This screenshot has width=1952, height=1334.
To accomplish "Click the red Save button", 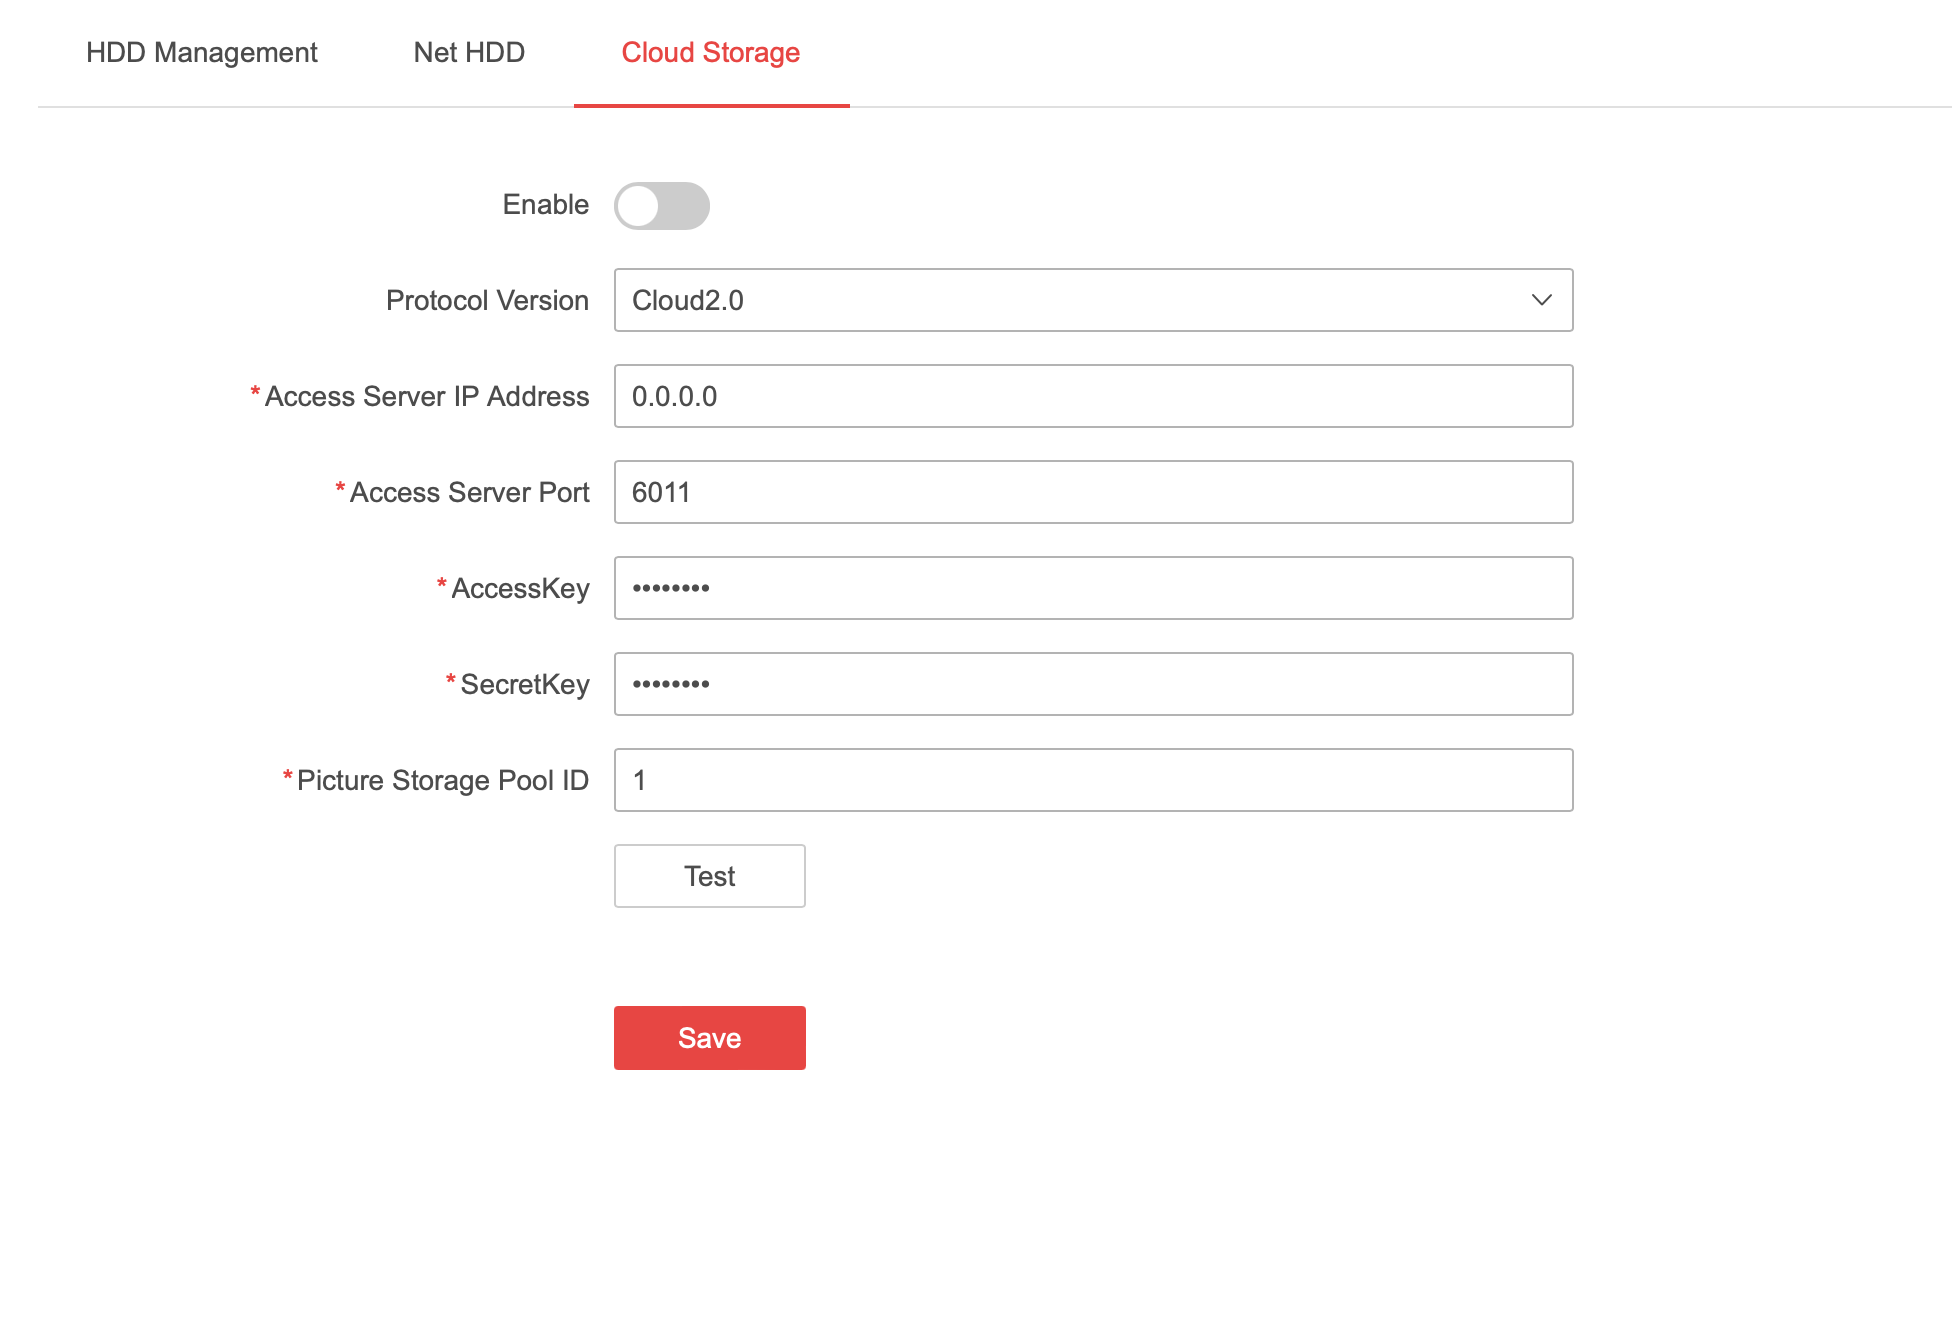I will [x=709, y=1038].
